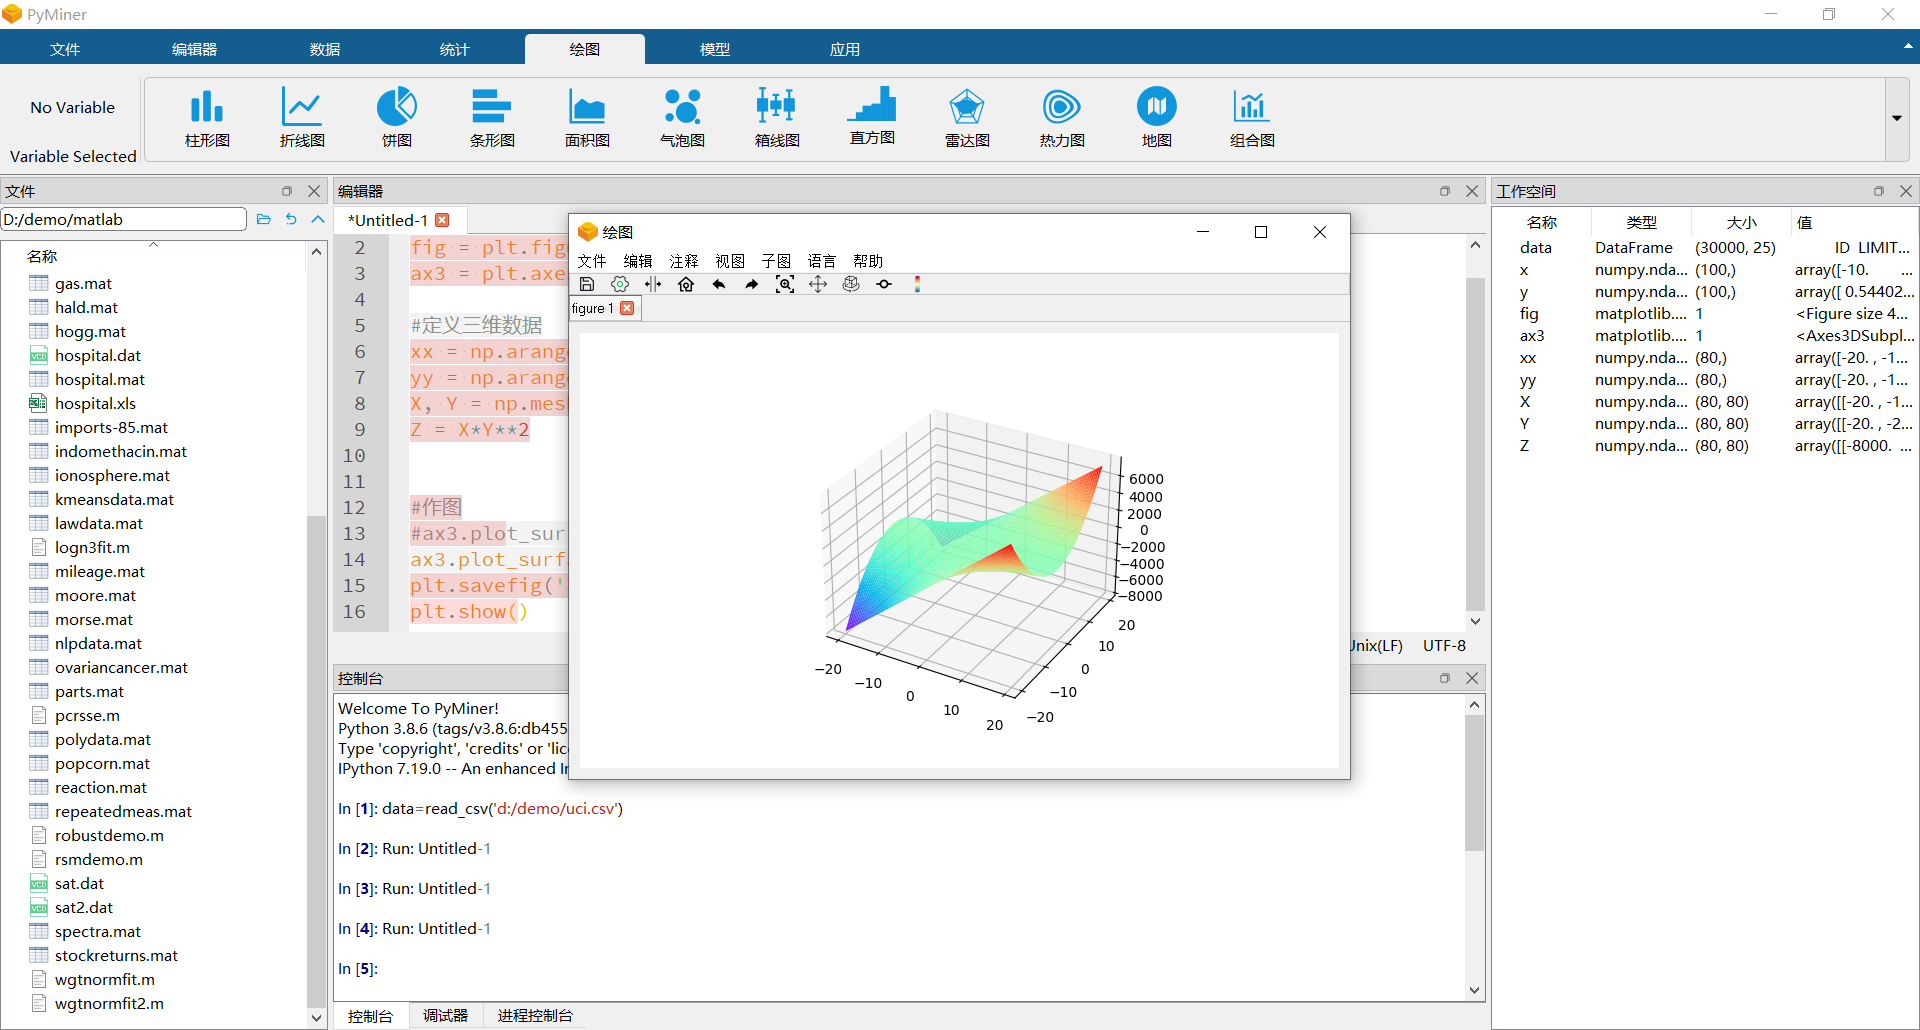Go up one directory in file panel
This screenshot has height=1030, width=1920.
pyautogui.click(x=318, y=219)
